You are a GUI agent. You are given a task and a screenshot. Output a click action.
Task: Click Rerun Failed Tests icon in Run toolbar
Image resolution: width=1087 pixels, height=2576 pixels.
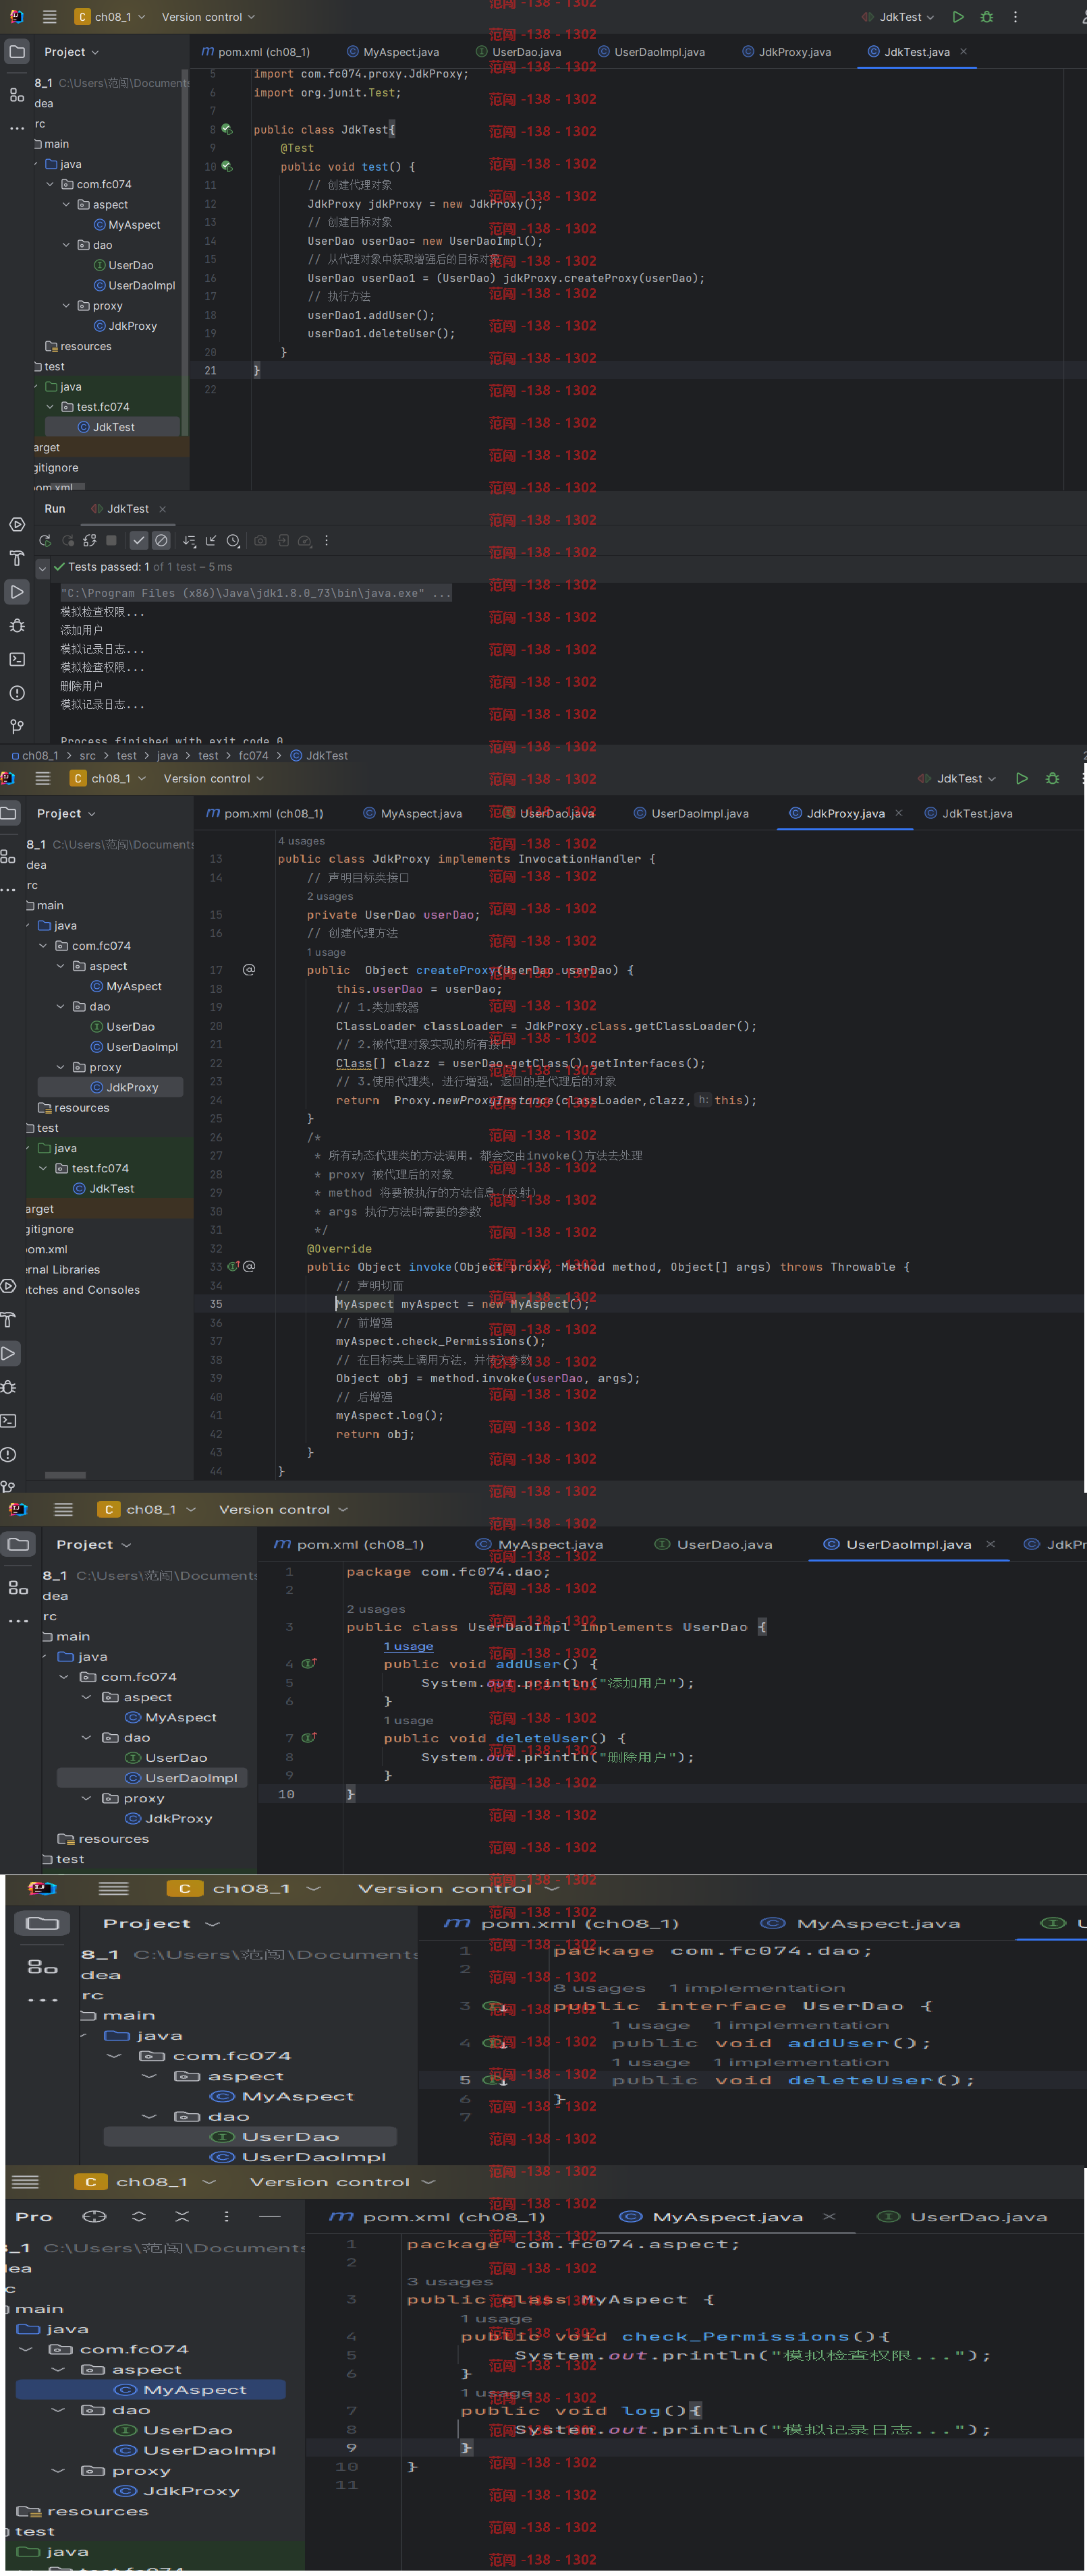68,541
